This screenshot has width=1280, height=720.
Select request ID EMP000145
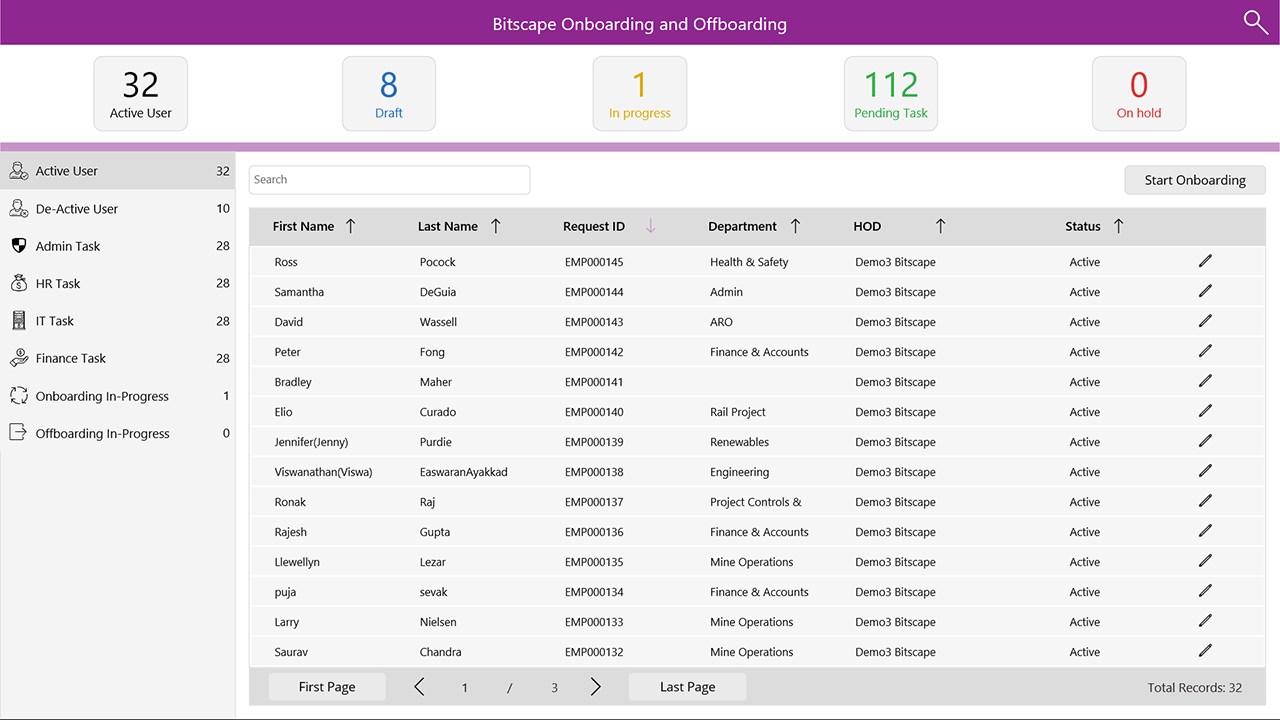[x=594, y=262]
